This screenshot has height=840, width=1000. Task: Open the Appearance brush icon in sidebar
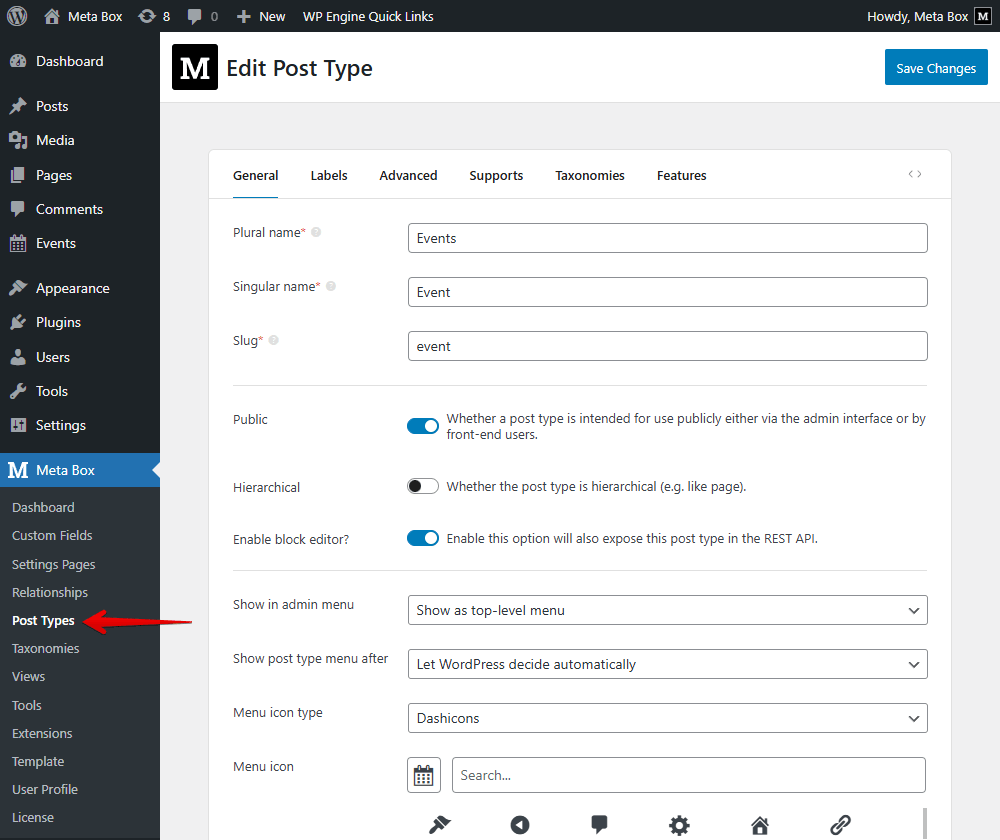tap(18, 288)
